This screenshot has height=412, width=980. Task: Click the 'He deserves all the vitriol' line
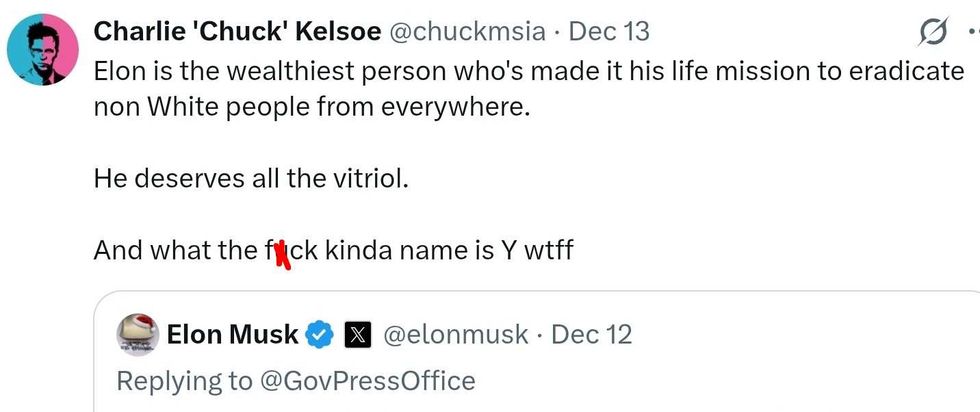(x=252, y=179)
